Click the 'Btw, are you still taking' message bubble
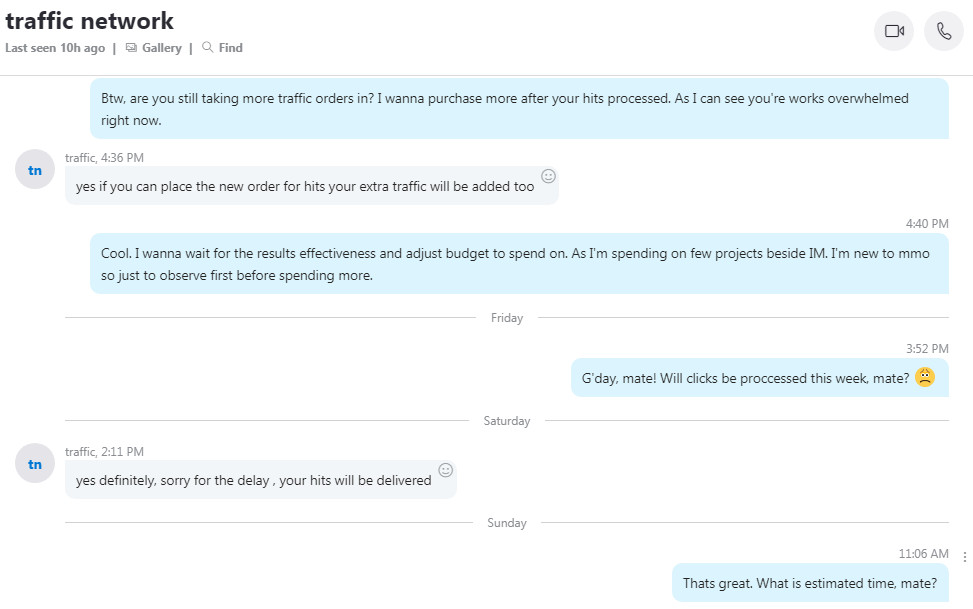Viewport: 973px width, 609px height. coord(519,109)
